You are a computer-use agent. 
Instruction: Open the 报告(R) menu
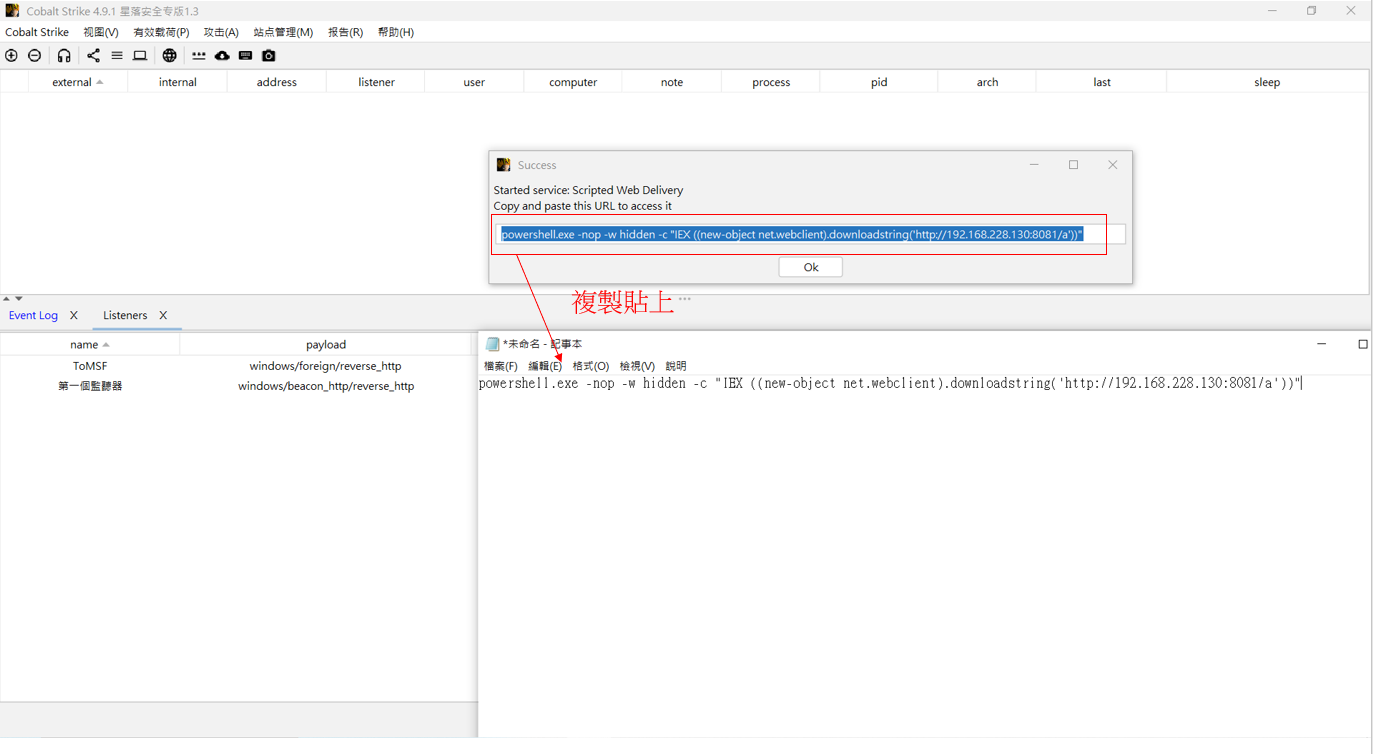(x=345, y=32)
